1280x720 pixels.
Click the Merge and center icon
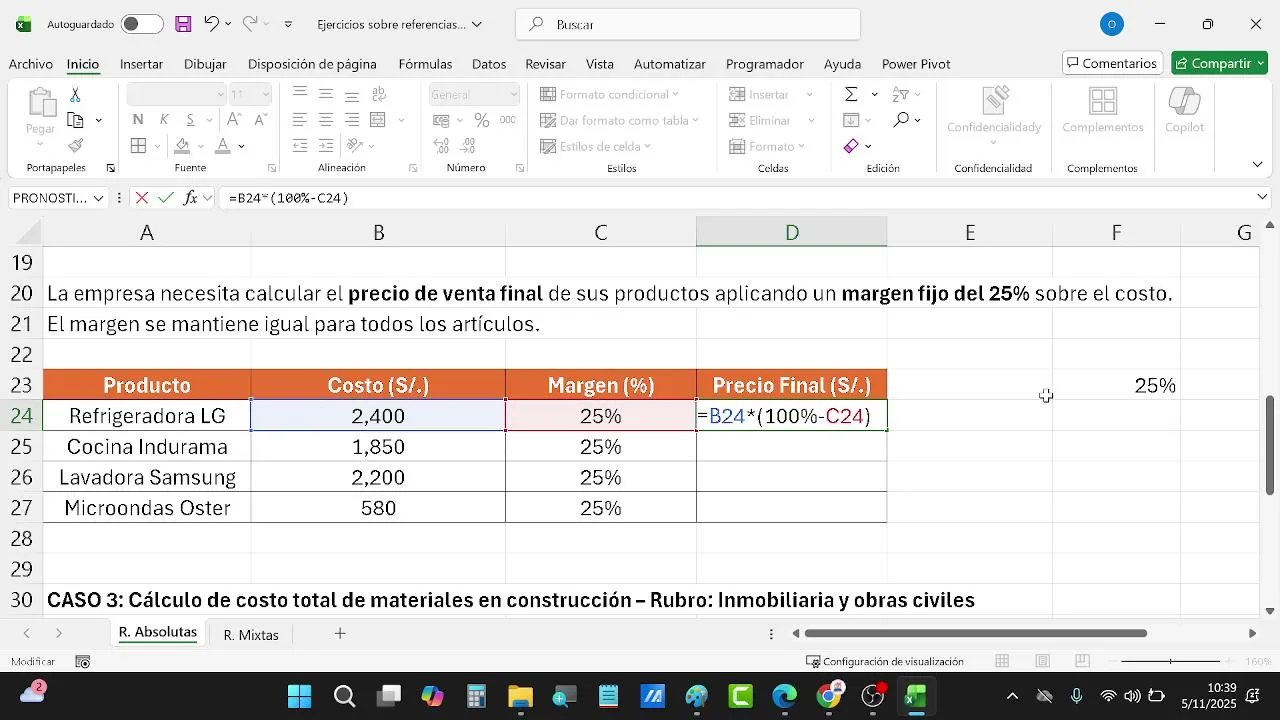click(378, 120)
